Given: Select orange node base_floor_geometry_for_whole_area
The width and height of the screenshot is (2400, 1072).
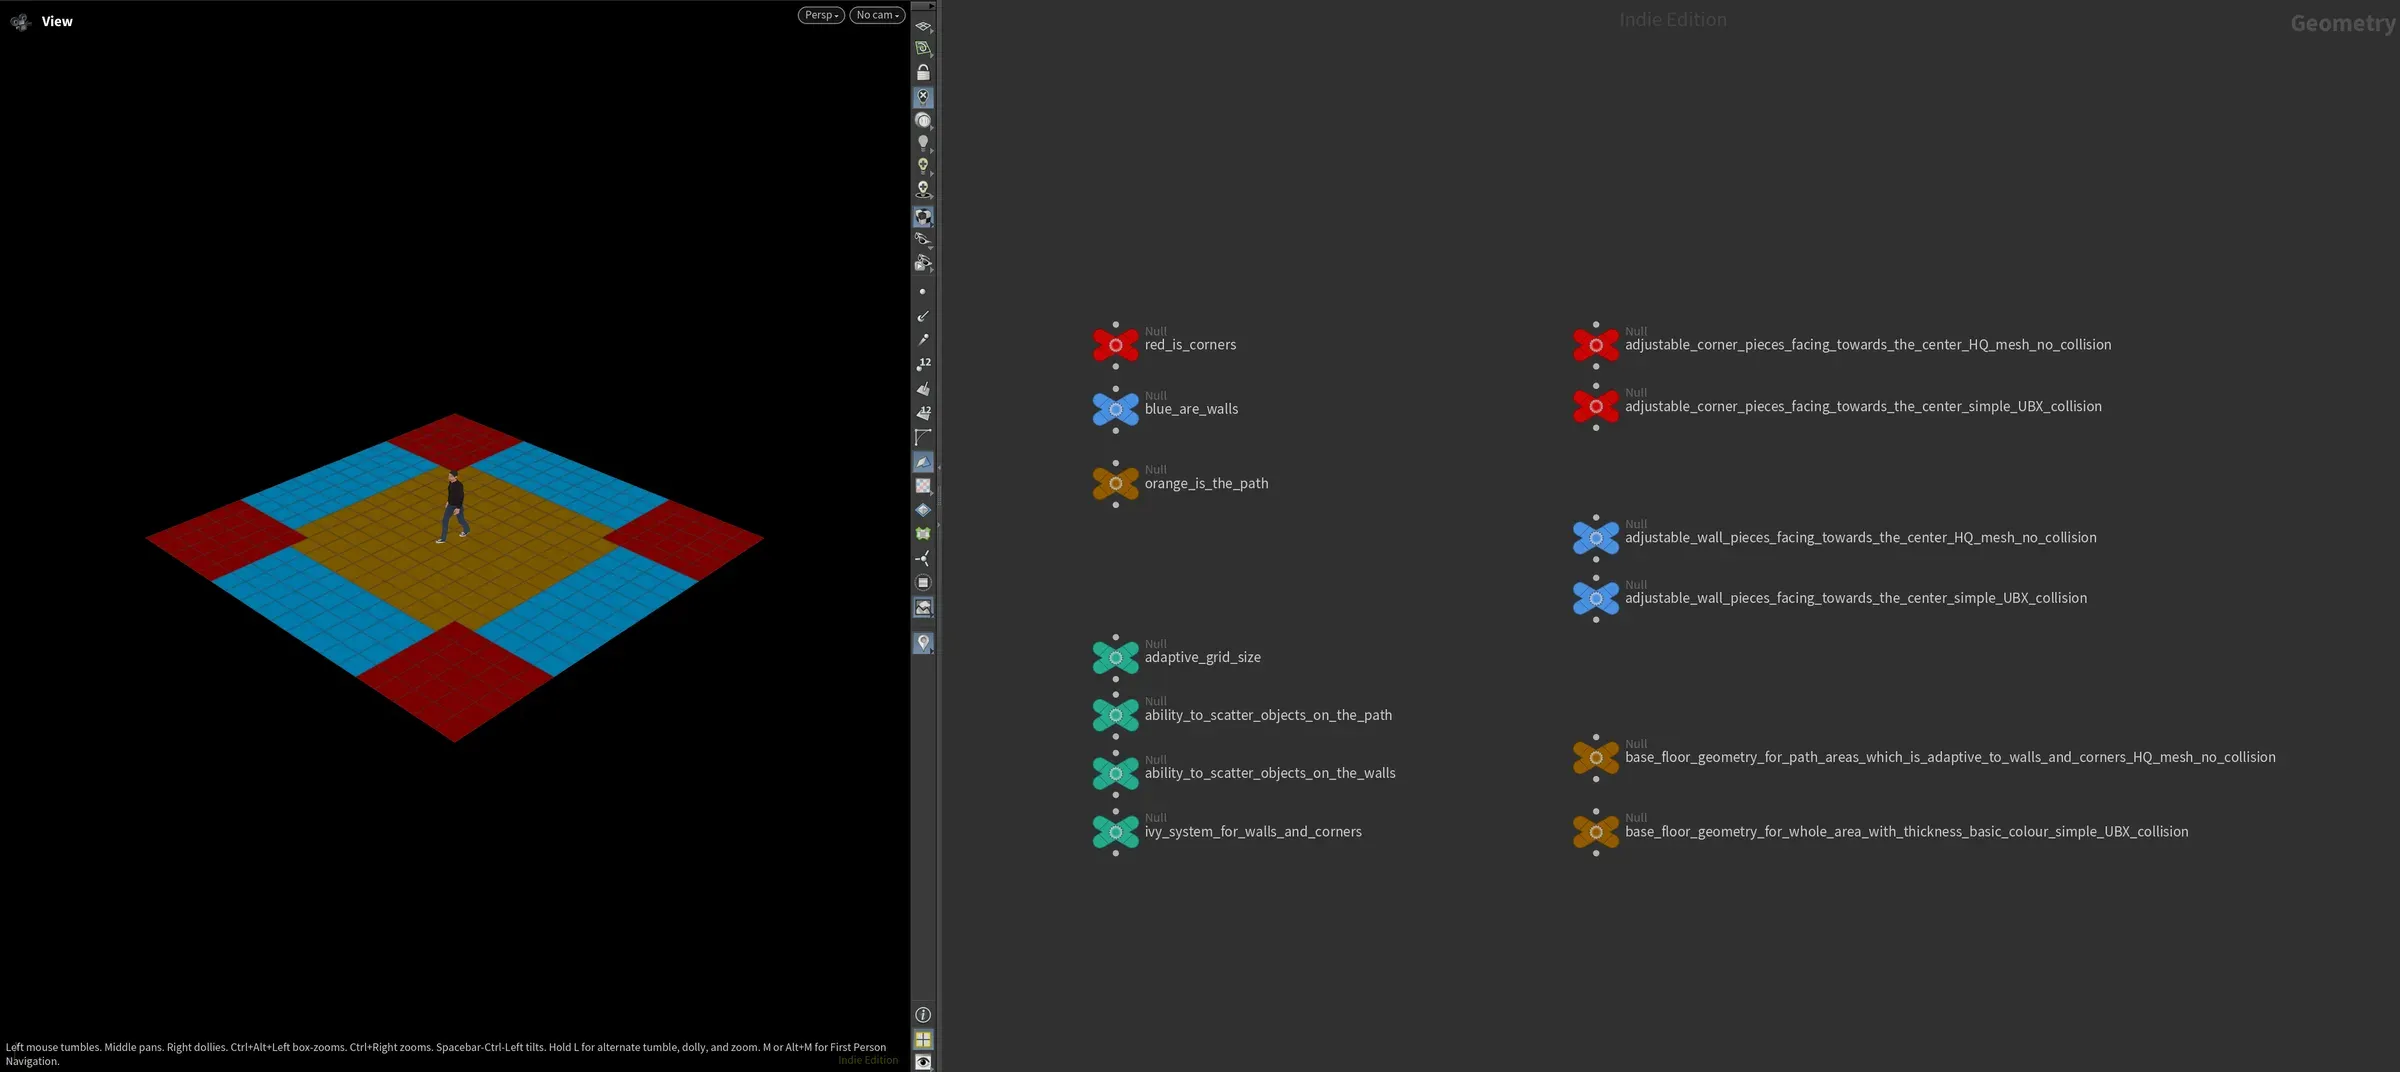Looking at the screenshot, I should [1596, 832].
